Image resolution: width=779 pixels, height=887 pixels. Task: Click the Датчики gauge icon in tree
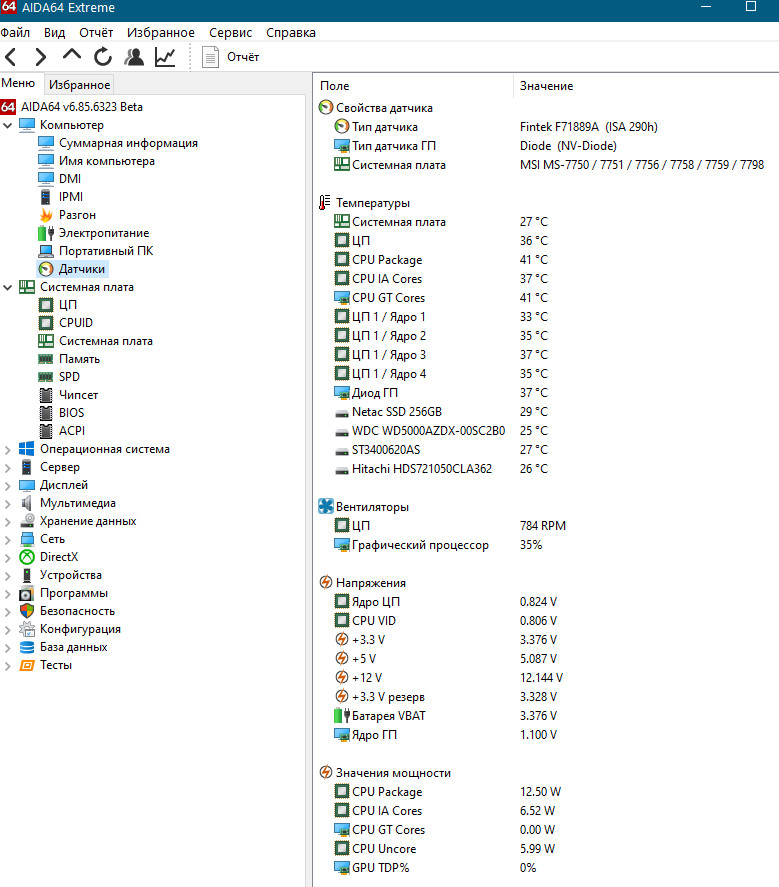46,269
